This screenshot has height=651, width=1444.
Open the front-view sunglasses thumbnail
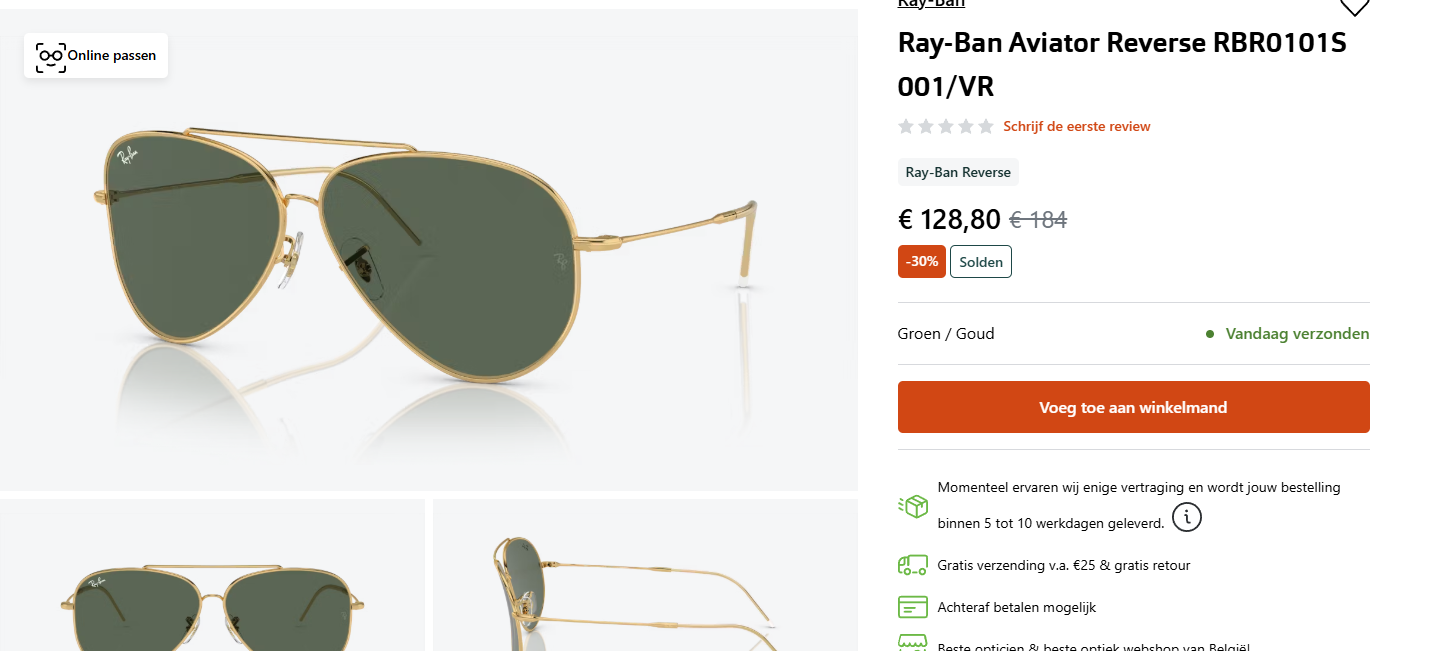pyautogui.click(x=211, y=575)
